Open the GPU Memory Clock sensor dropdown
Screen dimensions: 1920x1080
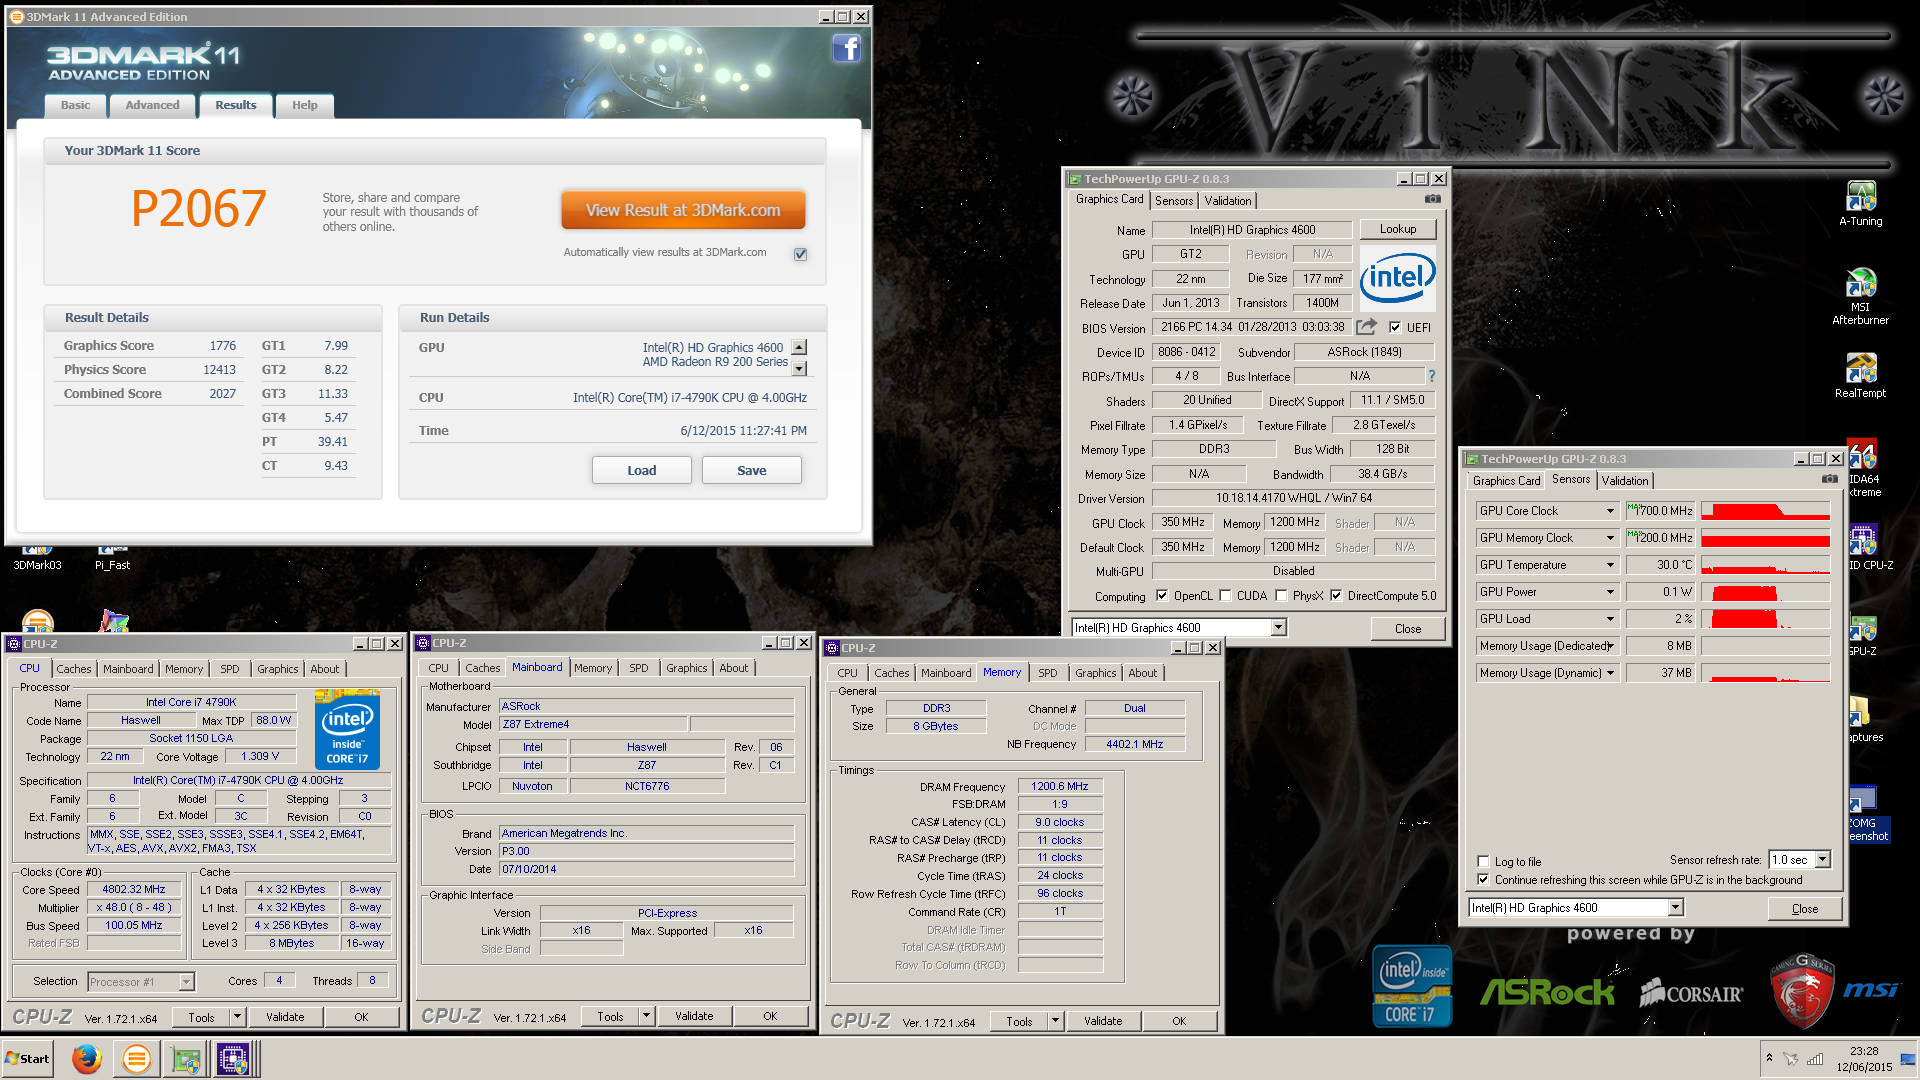[x=1609, y=538]
